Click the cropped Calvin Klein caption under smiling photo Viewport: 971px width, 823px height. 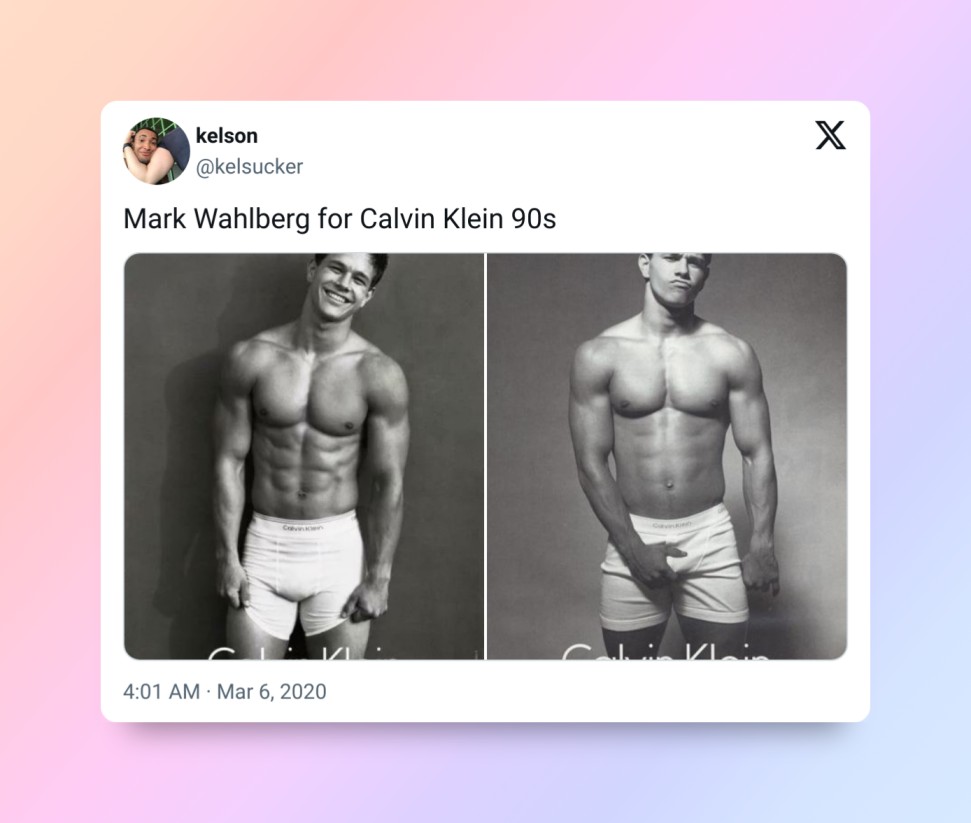302,653
